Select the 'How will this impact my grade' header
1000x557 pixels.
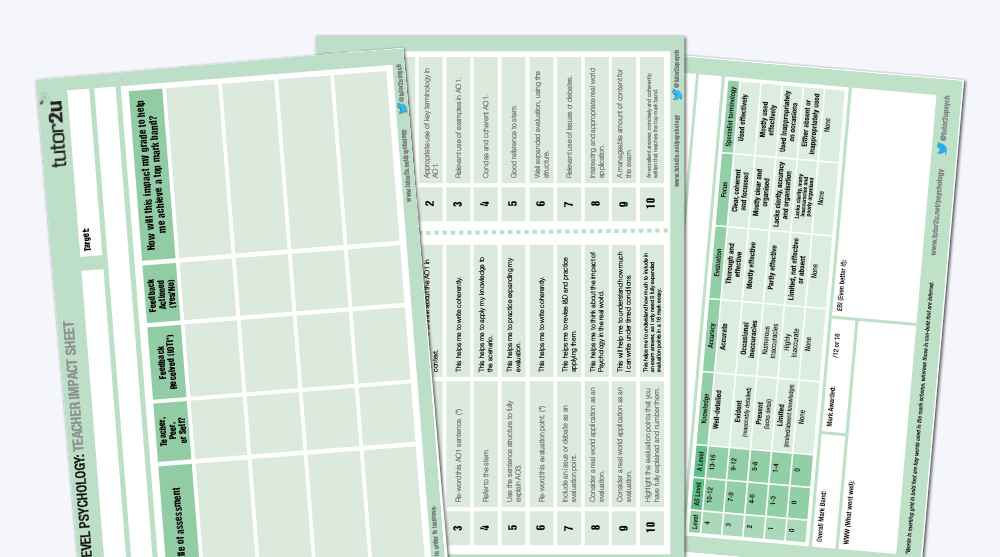152,175
